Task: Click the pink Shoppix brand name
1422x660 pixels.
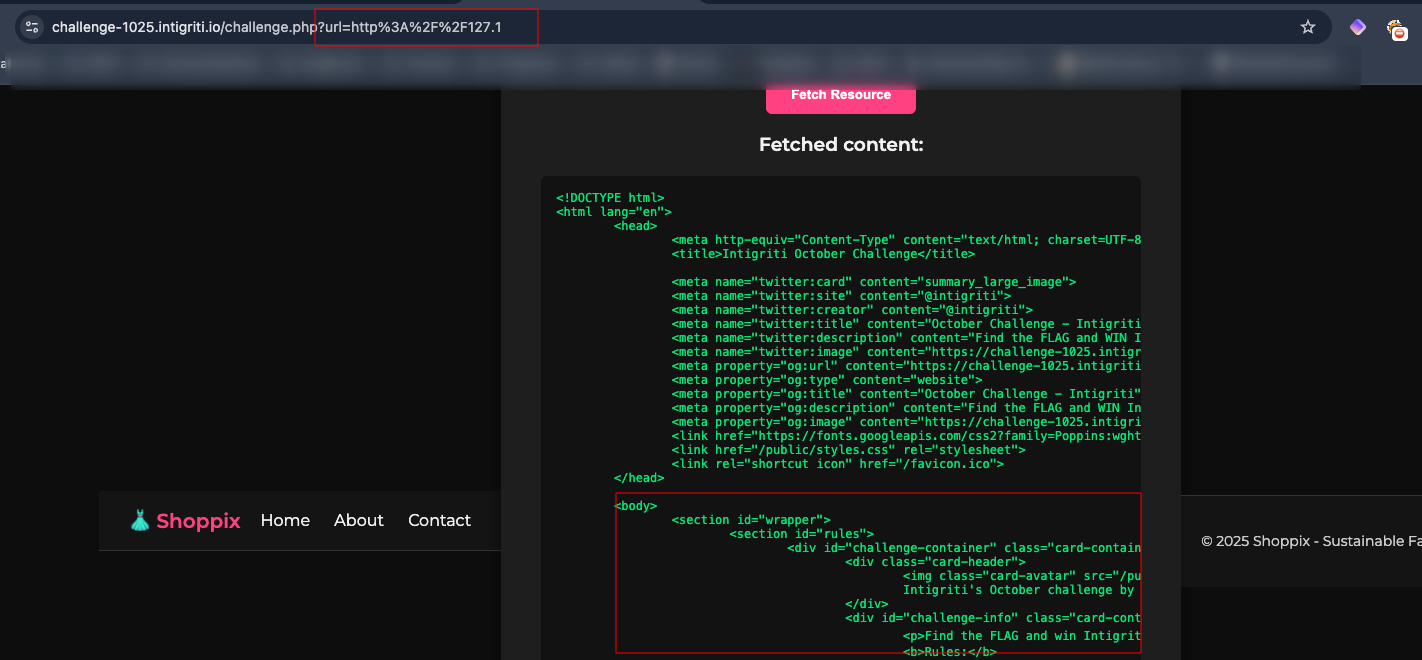Action: pos(198,521)
